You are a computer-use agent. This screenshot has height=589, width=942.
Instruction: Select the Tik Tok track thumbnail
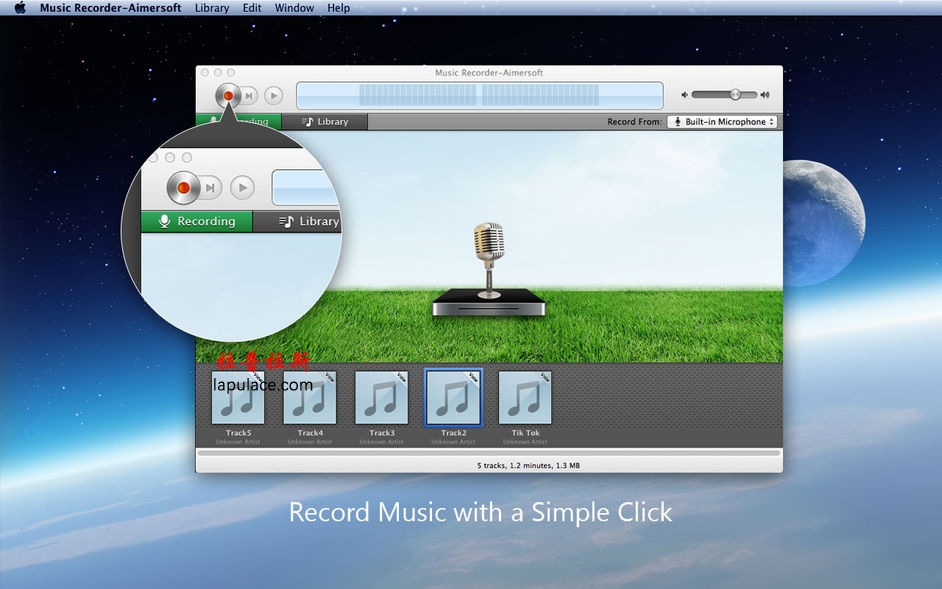pos(525,398)
